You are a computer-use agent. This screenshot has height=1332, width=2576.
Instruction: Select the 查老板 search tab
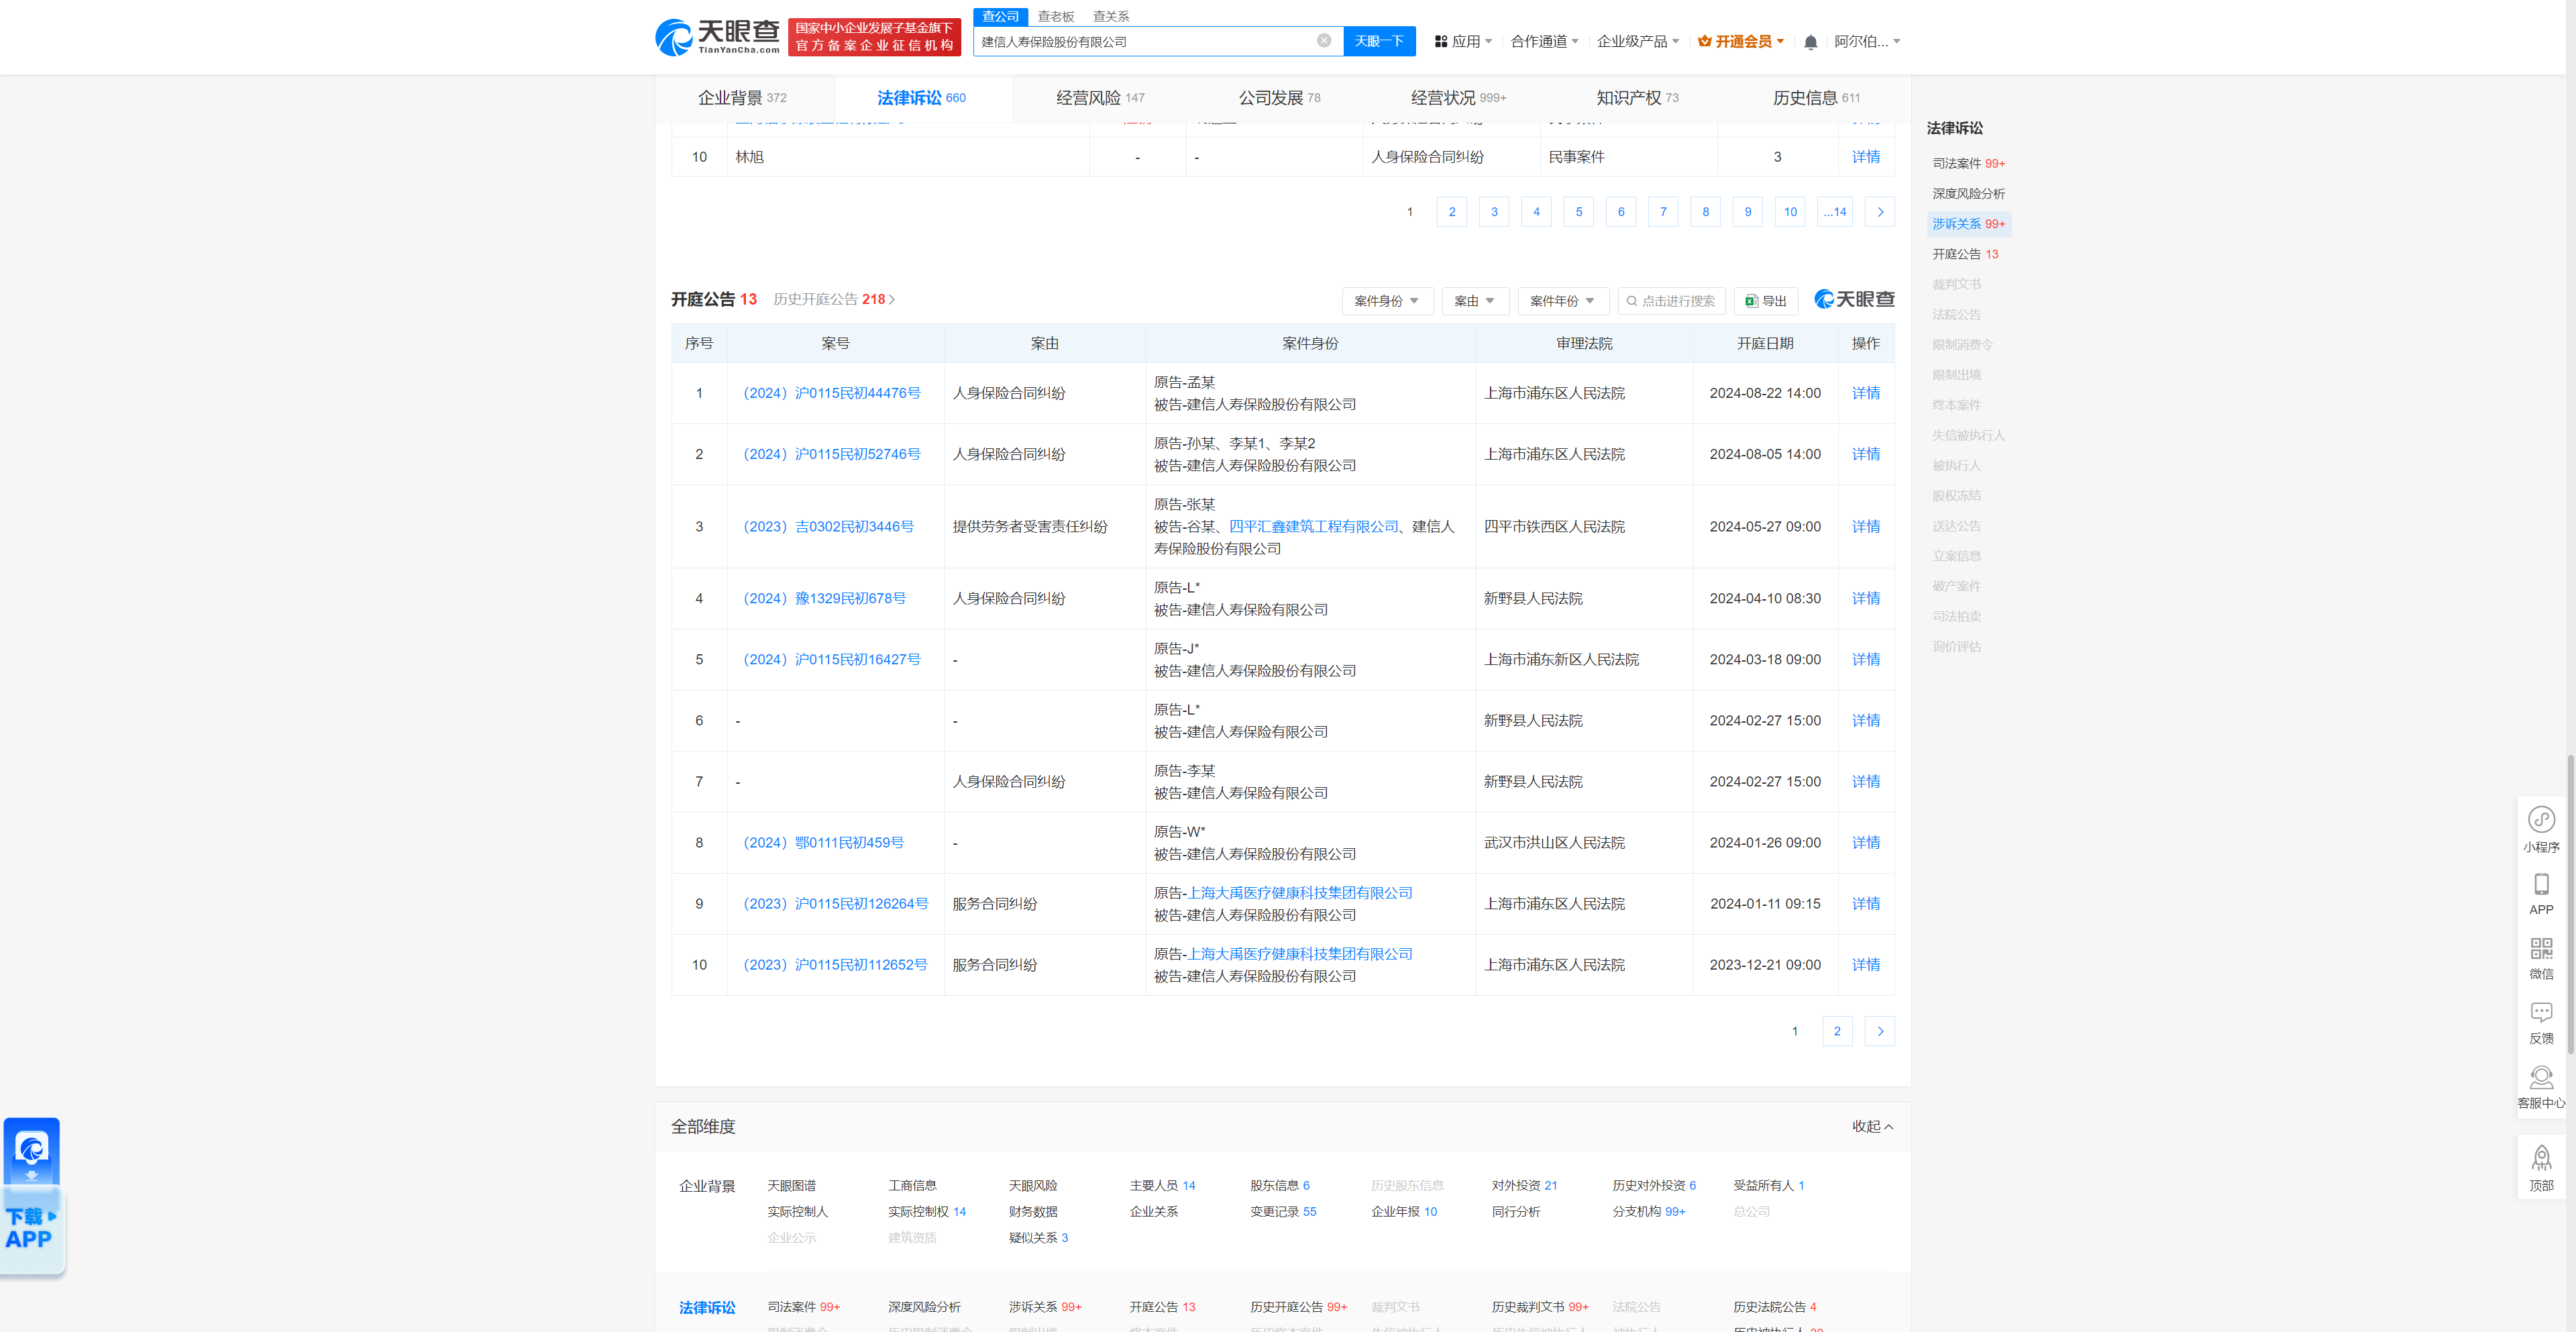coord(1055,16)
